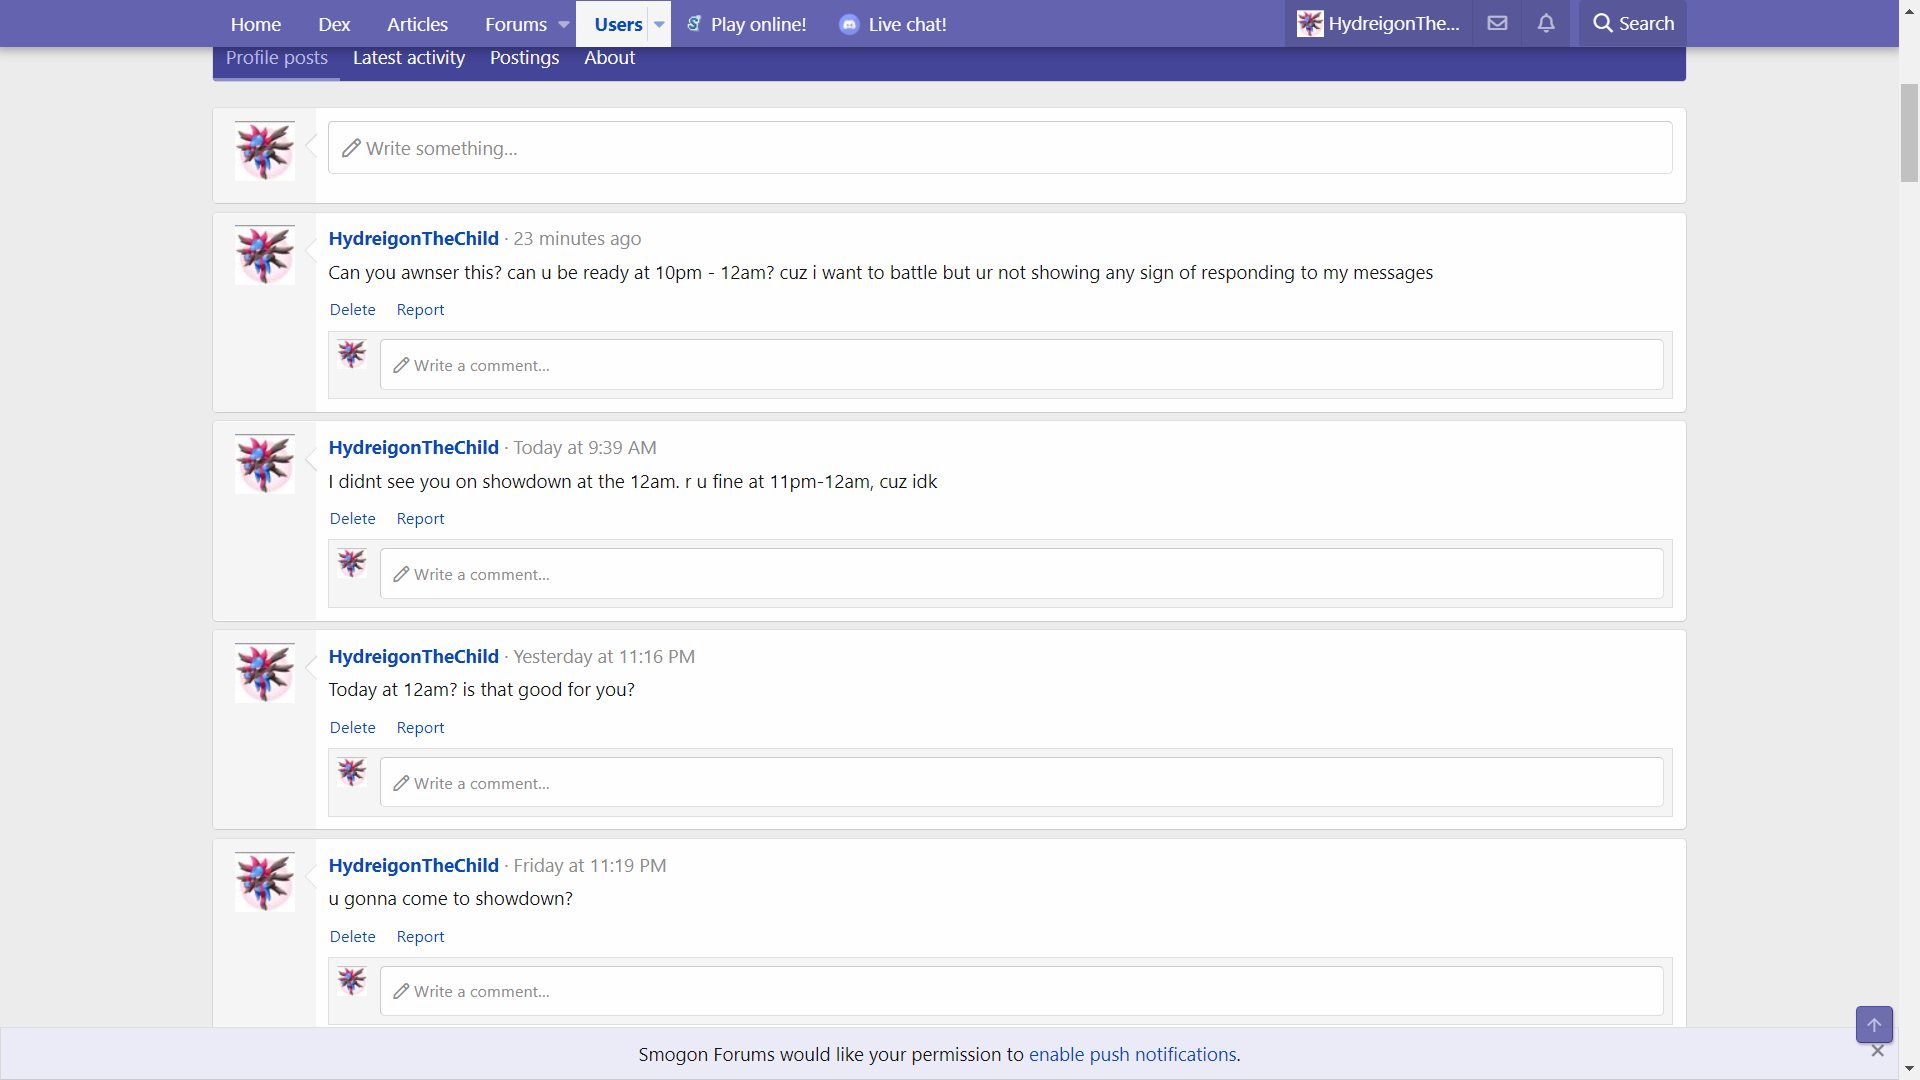The image size is (1920, 1080).
Task: Click the Search magnifier button
Action: [1632, 23]
